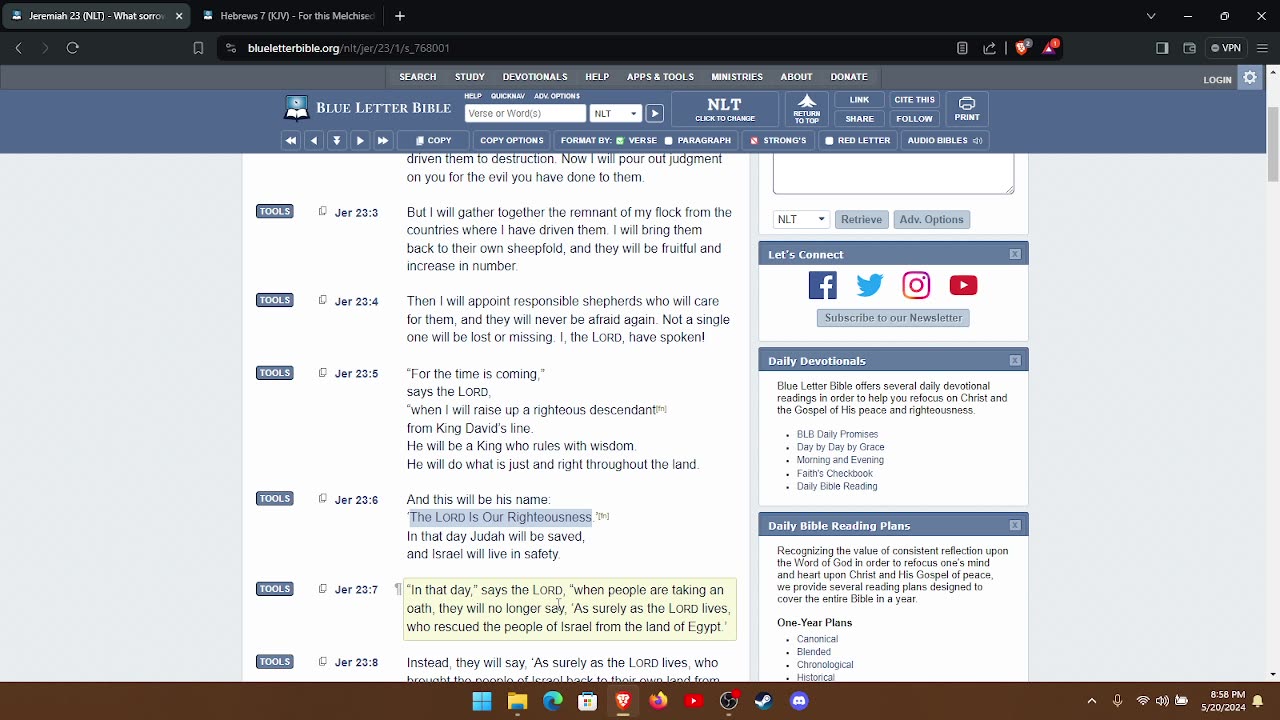
Task: Click the Print icon button
Action: (967, 109)
